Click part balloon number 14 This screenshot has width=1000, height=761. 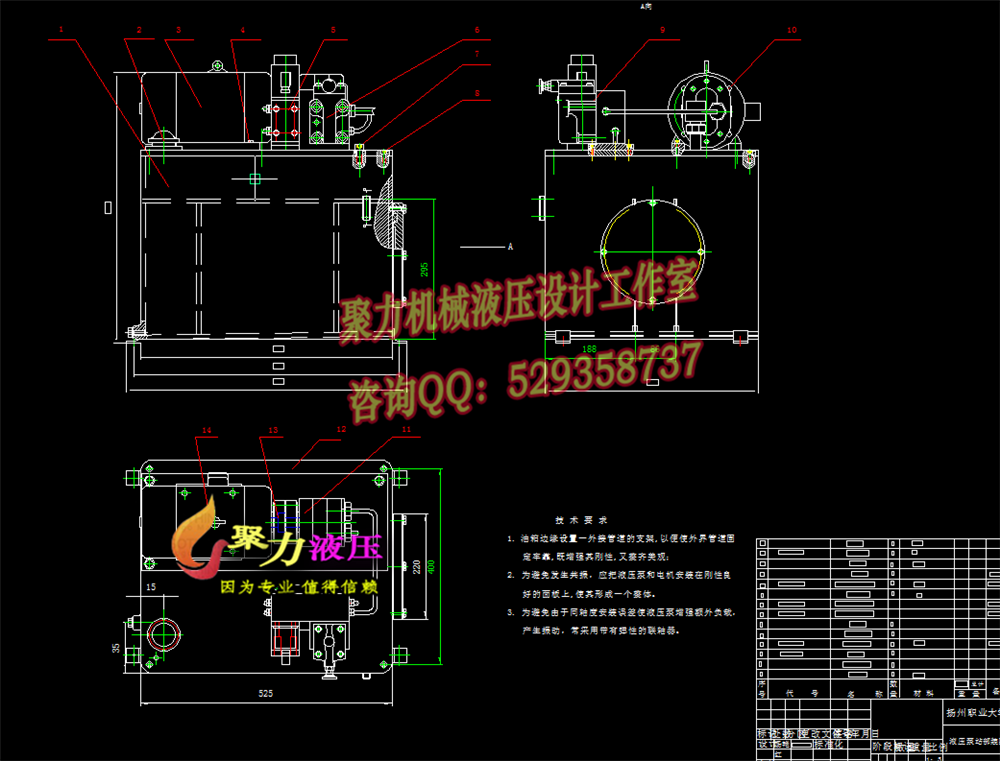tap(206, 430)
